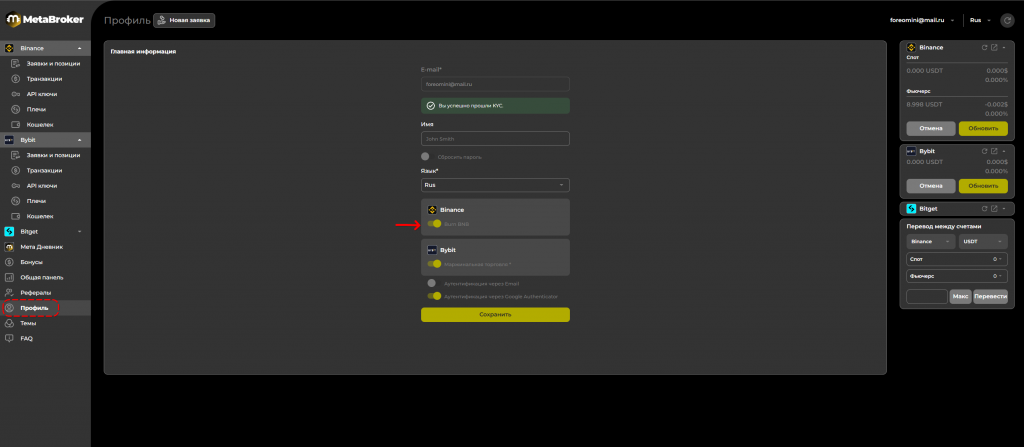Click the Перевести button
The width and height of the screenshot is (1024, 447).
[x=990, y=297]
